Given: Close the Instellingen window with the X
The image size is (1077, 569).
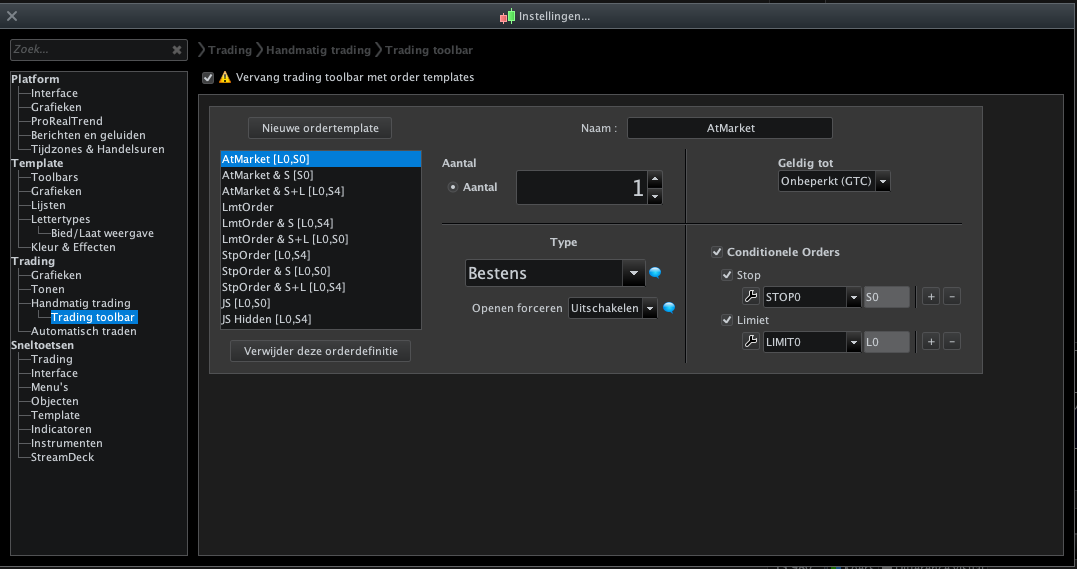Looking at the screenshot, I should (12, 16).
